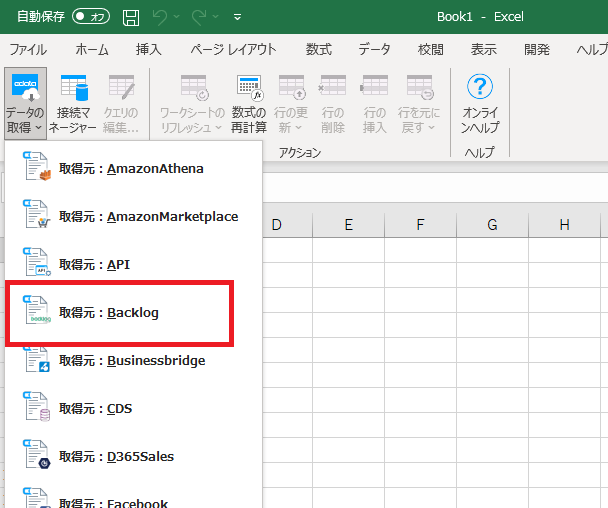Select column F header
Viewport: 608px width, 508px height.
coord(420,225)
